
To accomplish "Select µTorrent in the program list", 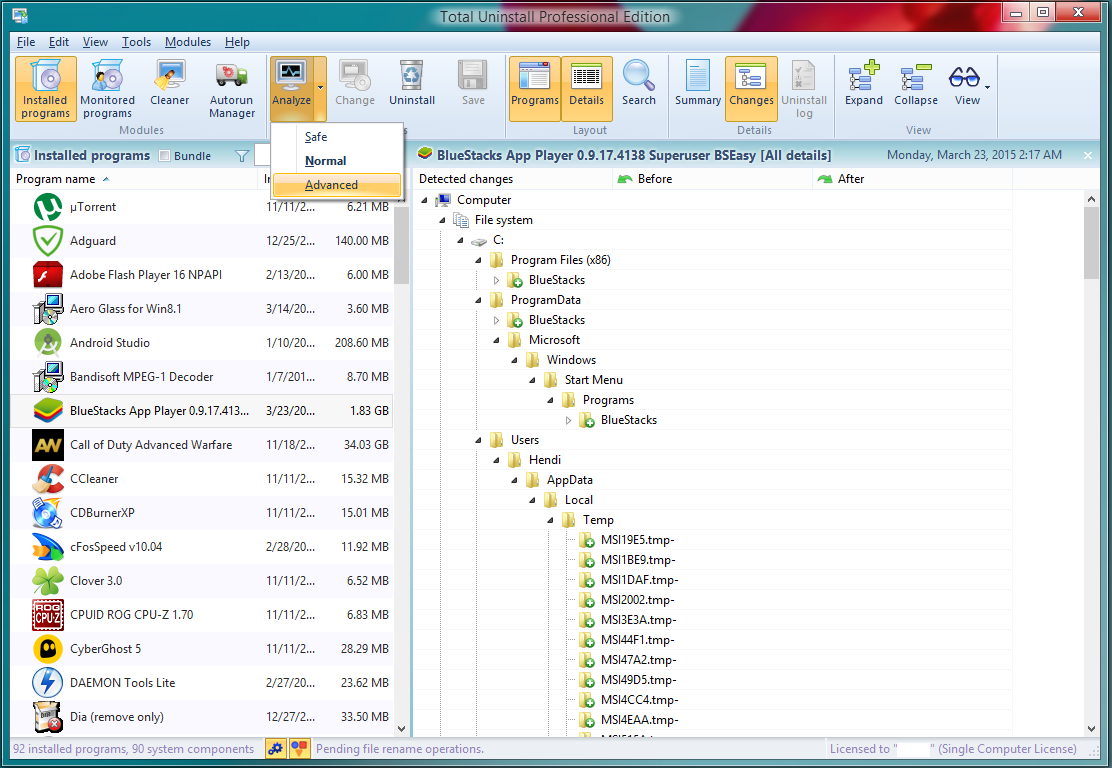I will click(202, 207).
